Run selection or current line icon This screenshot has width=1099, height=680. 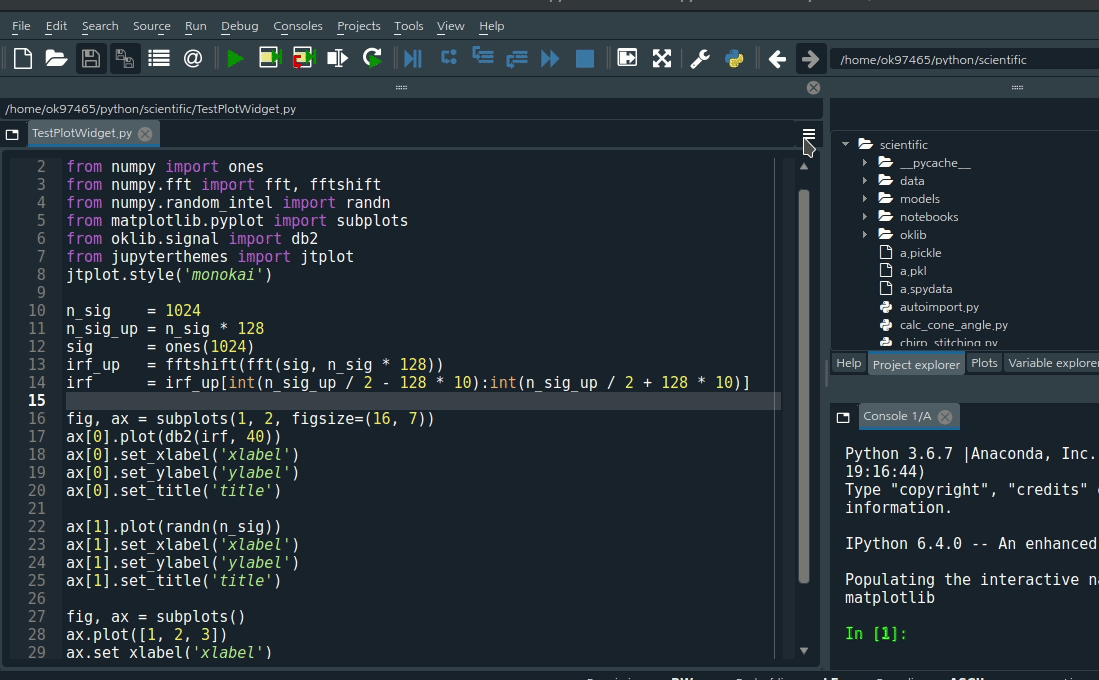[337, 58]
